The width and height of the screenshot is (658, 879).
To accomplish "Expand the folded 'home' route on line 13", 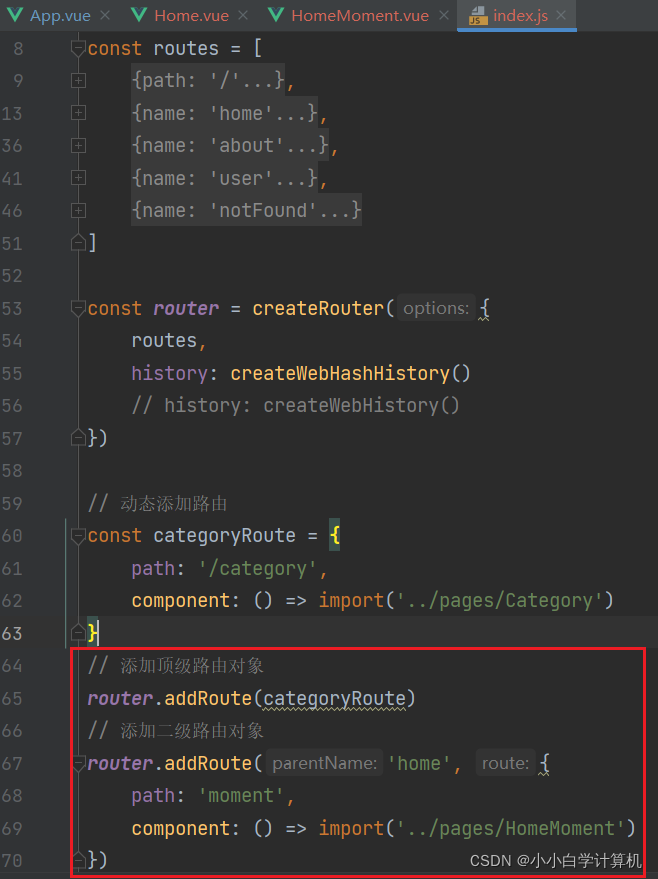I will tap(78, 113).
